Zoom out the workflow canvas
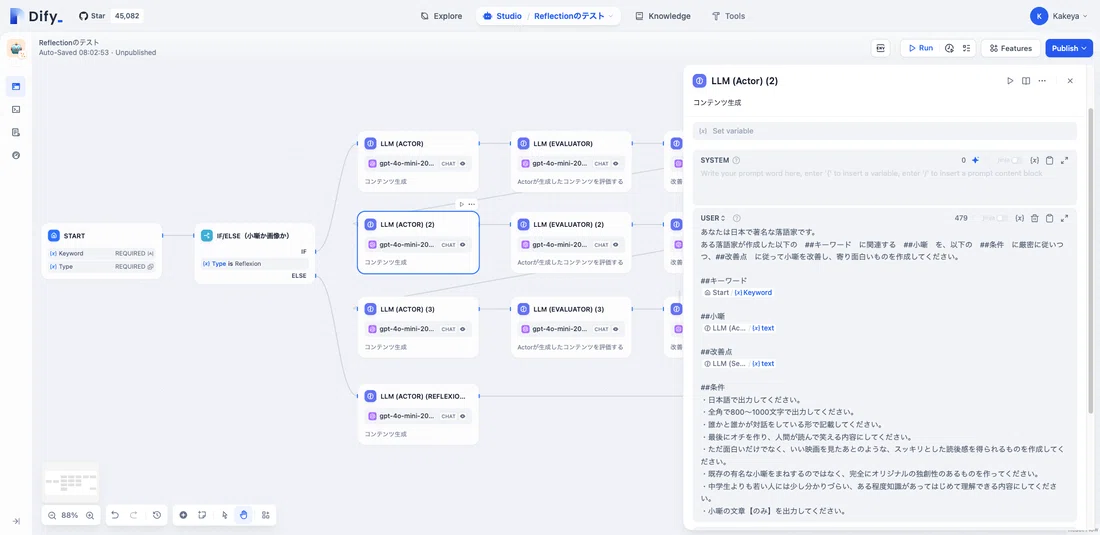This screenshot has height=535, width=1100. tap(52, 515)
